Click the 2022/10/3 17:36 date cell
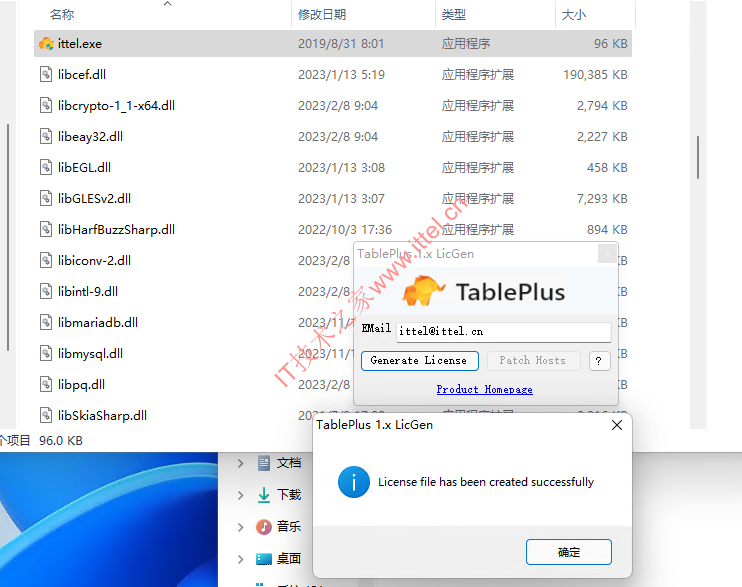Screen dimensions: 742x587 pyautogui.click(x=345, y=230)
